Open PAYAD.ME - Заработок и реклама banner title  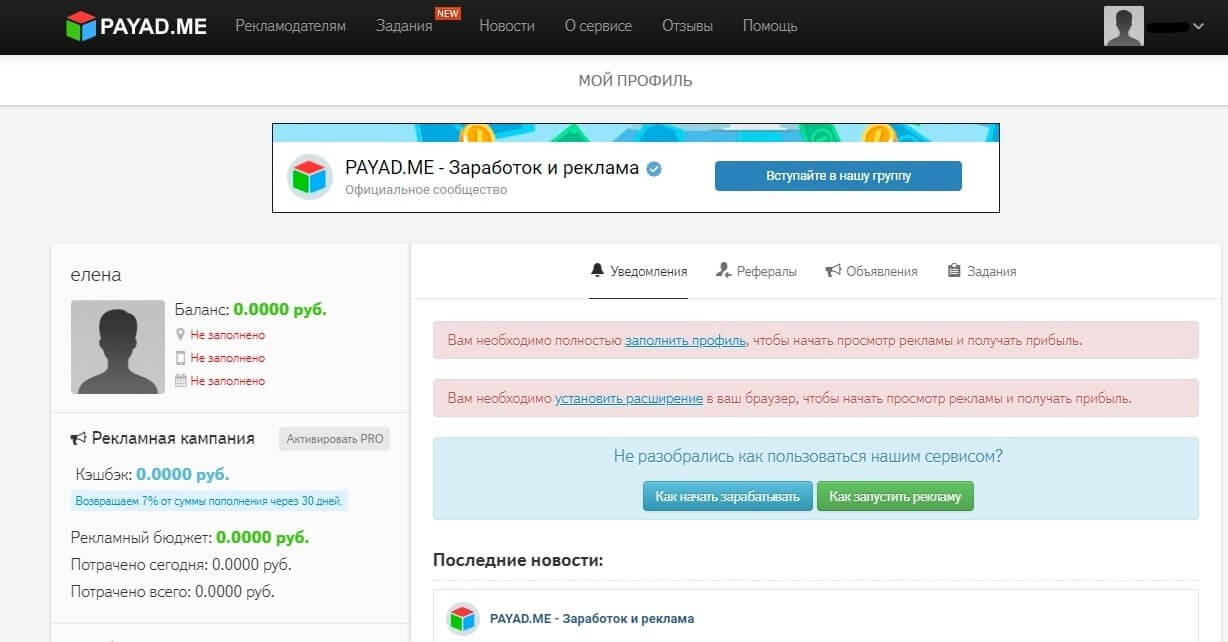click(492, 168)
